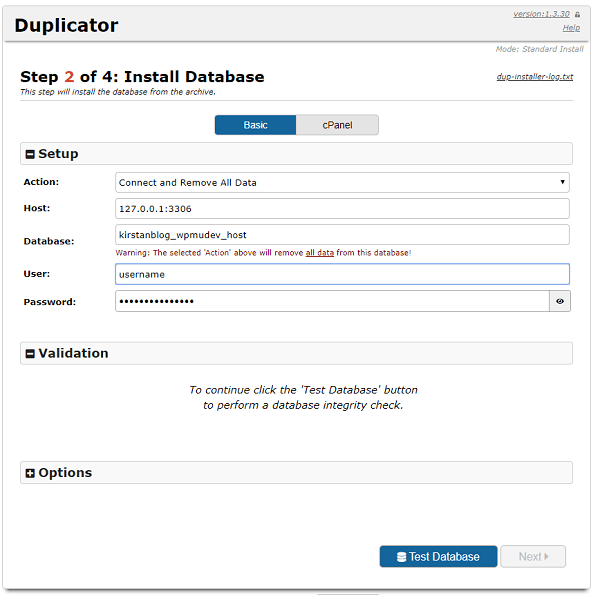
Task: Focus the Database name input field
Action: pyautogui.click(x=342, y=235)
